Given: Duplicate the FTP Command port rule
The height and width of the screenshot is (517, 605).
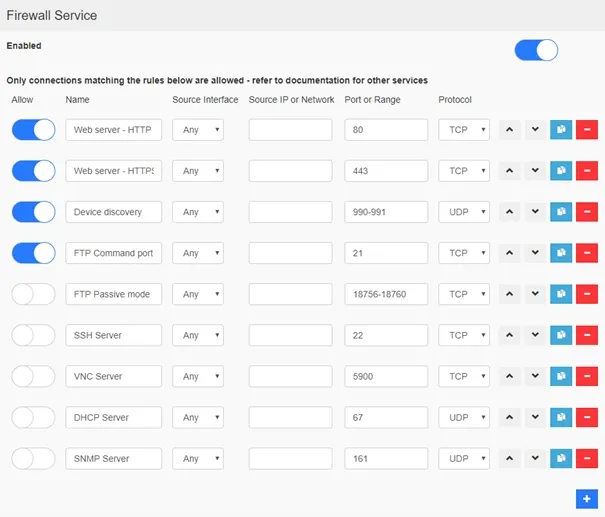Looking at the screenshot, I should pyautogui.click(x=561, y=253).
